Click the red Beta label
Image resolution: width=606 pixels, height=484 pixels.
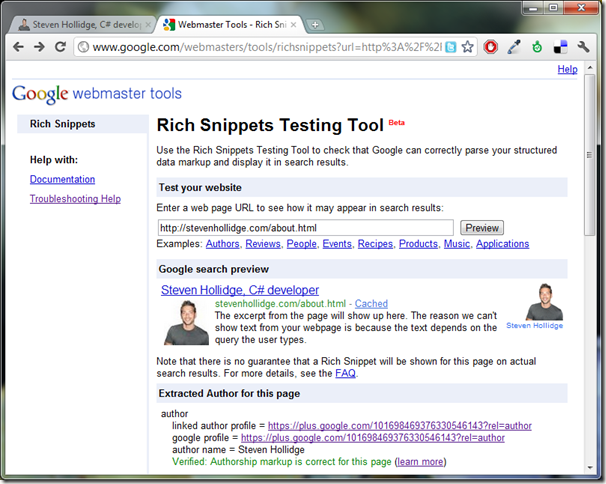tap(397, 123)
